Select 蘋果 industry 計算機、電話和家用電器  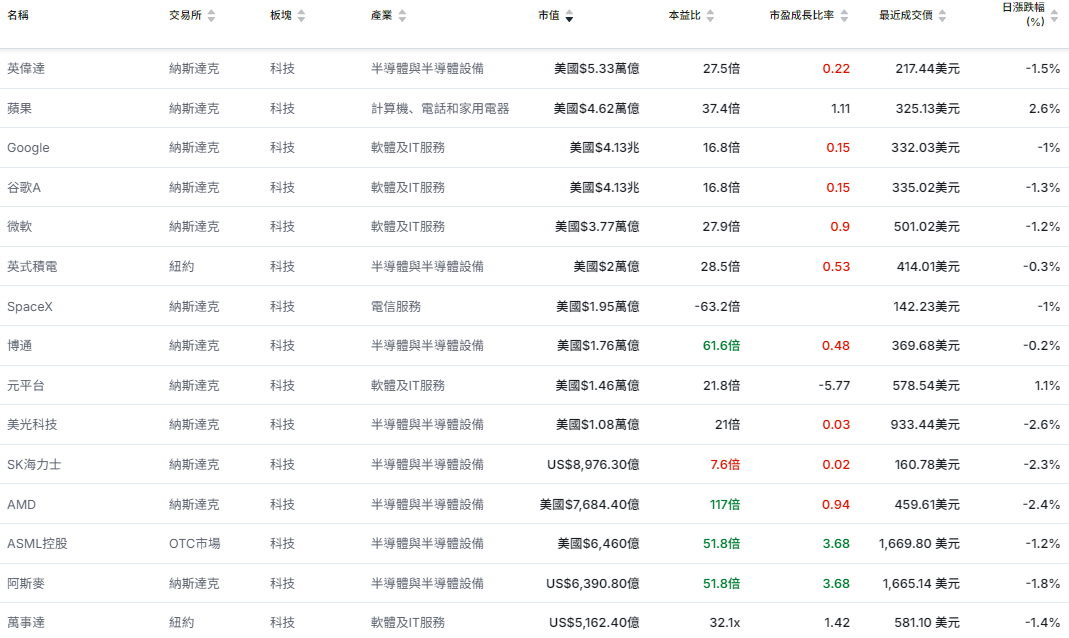click(x=440, y=108)
